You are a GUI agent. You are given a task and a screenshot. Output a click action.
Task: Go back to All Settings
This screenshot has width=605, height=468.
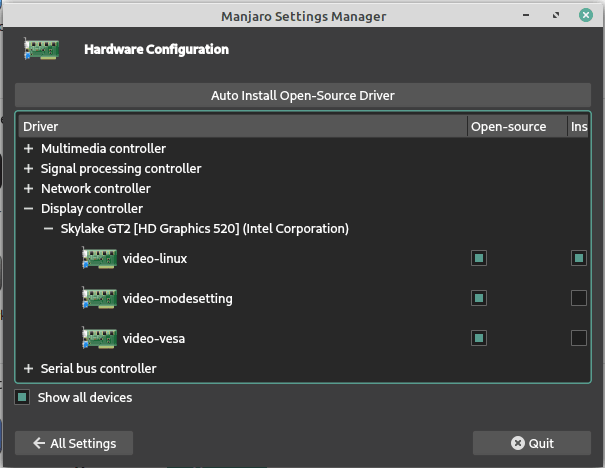[74, 443]
